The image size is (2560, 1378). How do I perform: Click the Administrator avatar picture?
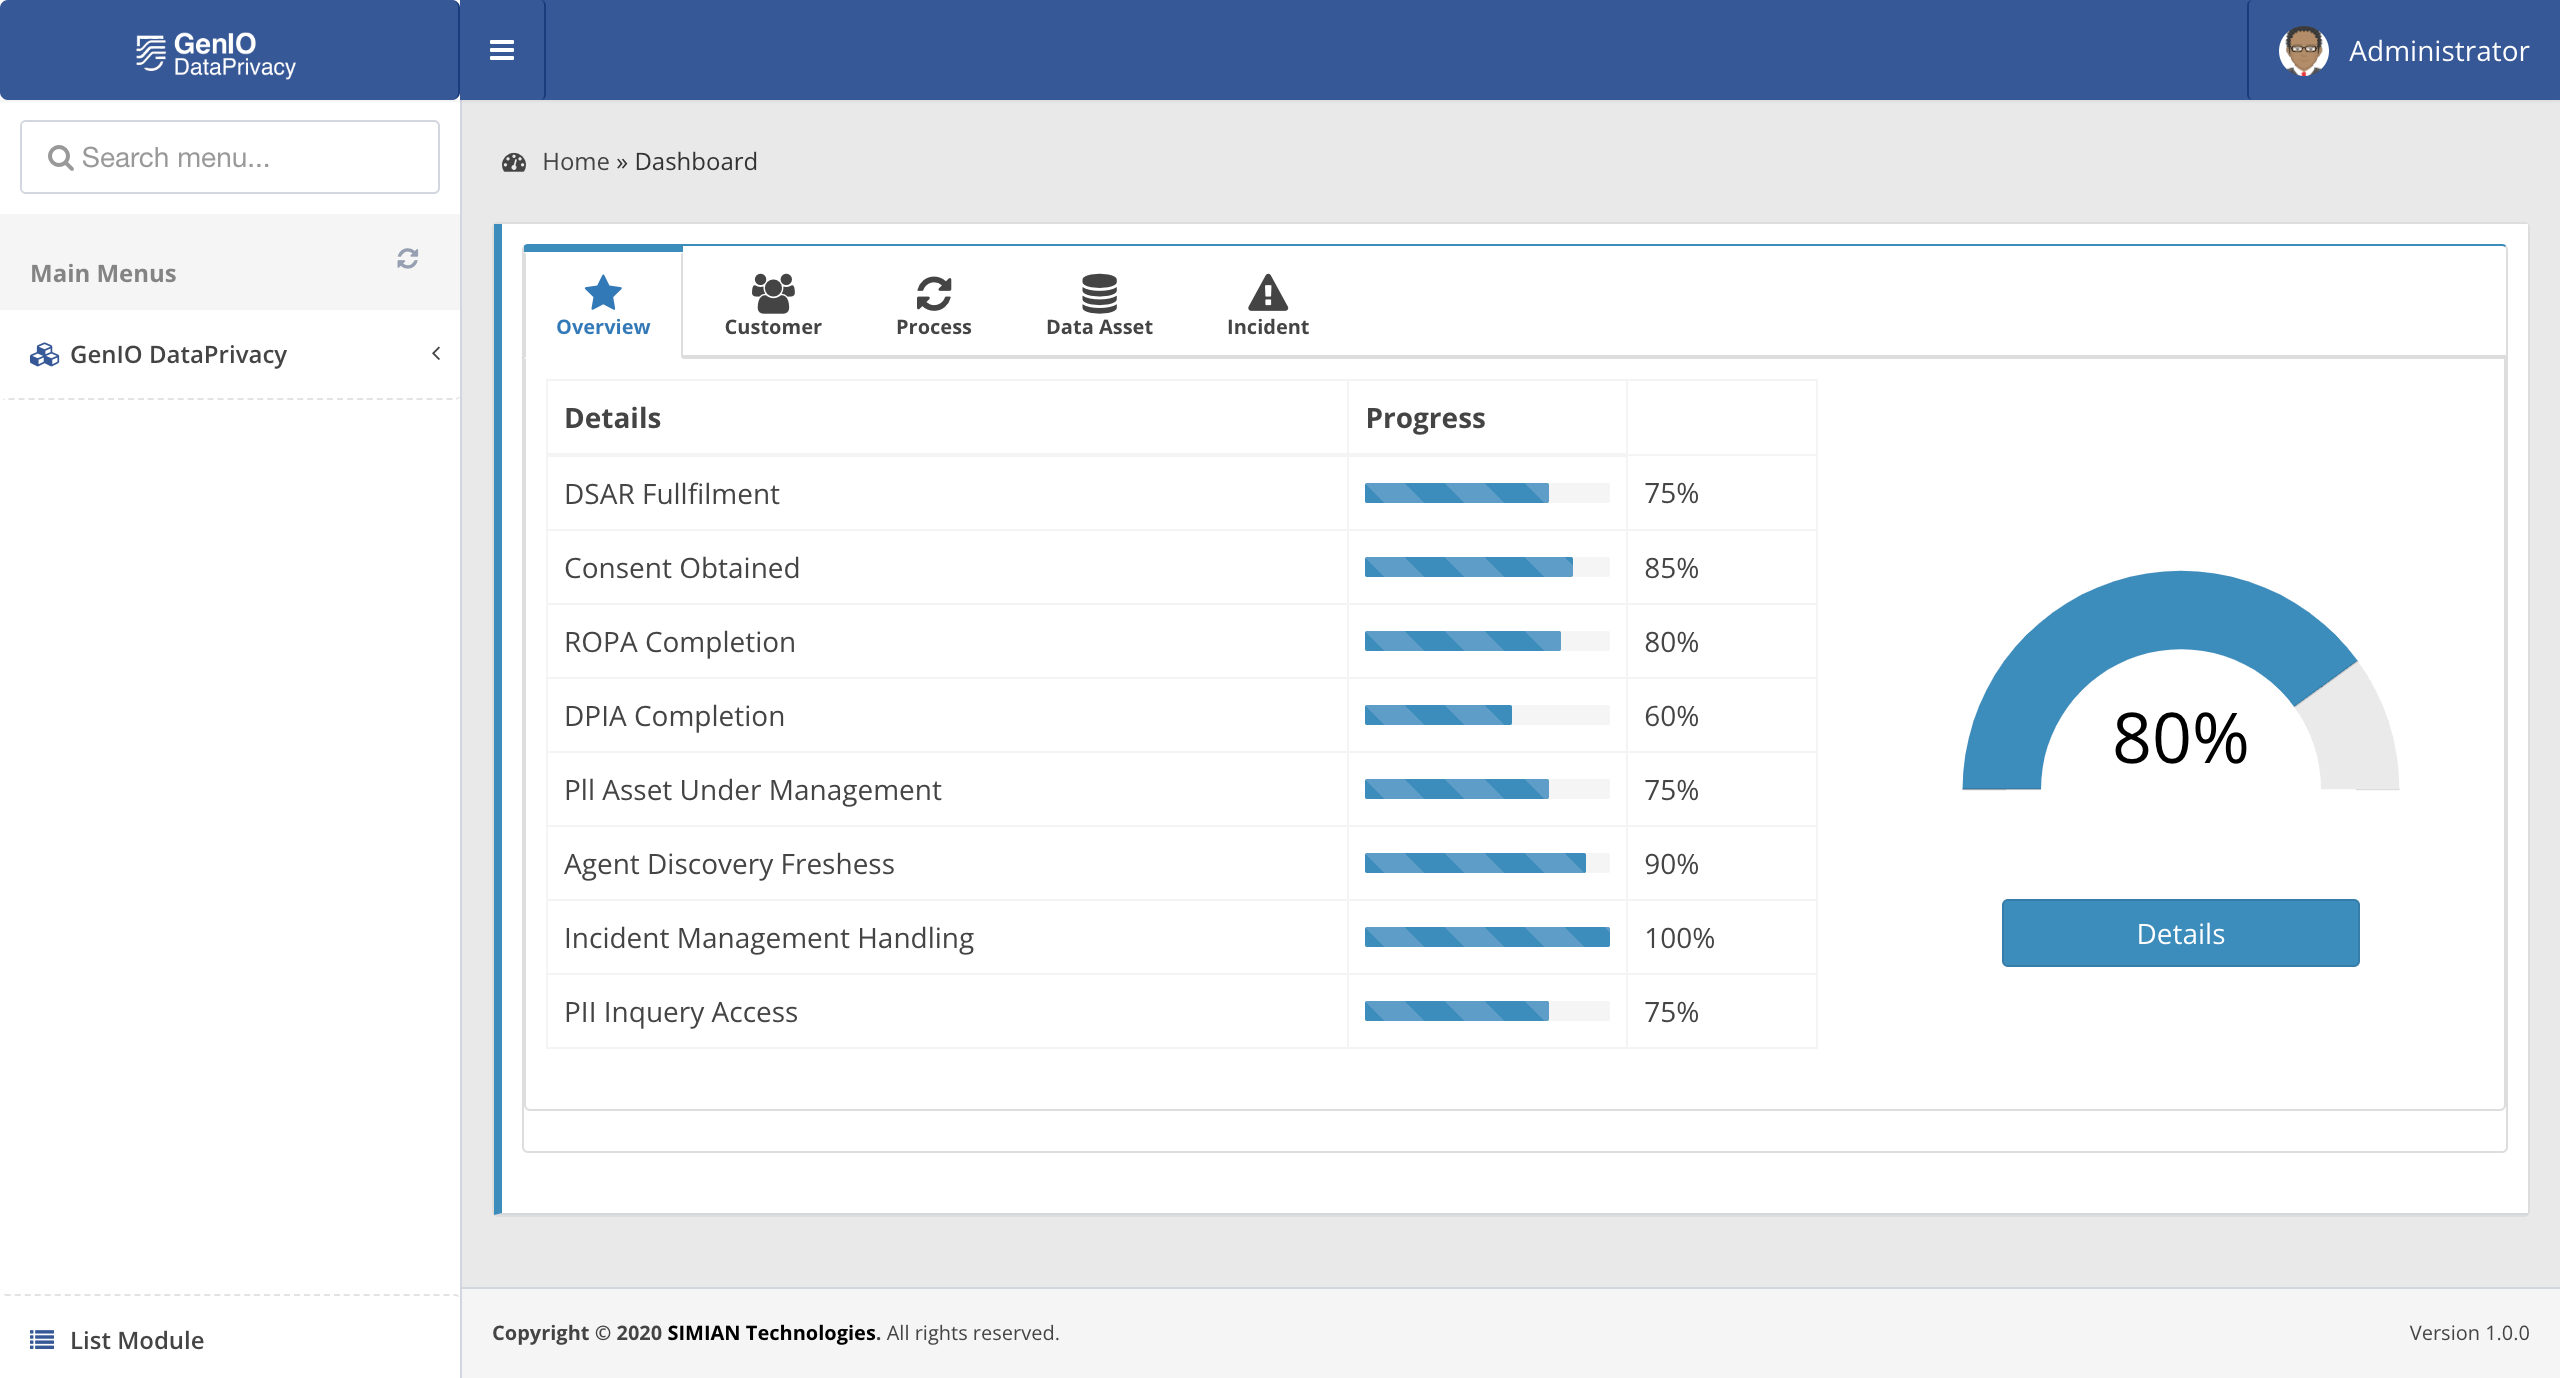point(2303,51)
